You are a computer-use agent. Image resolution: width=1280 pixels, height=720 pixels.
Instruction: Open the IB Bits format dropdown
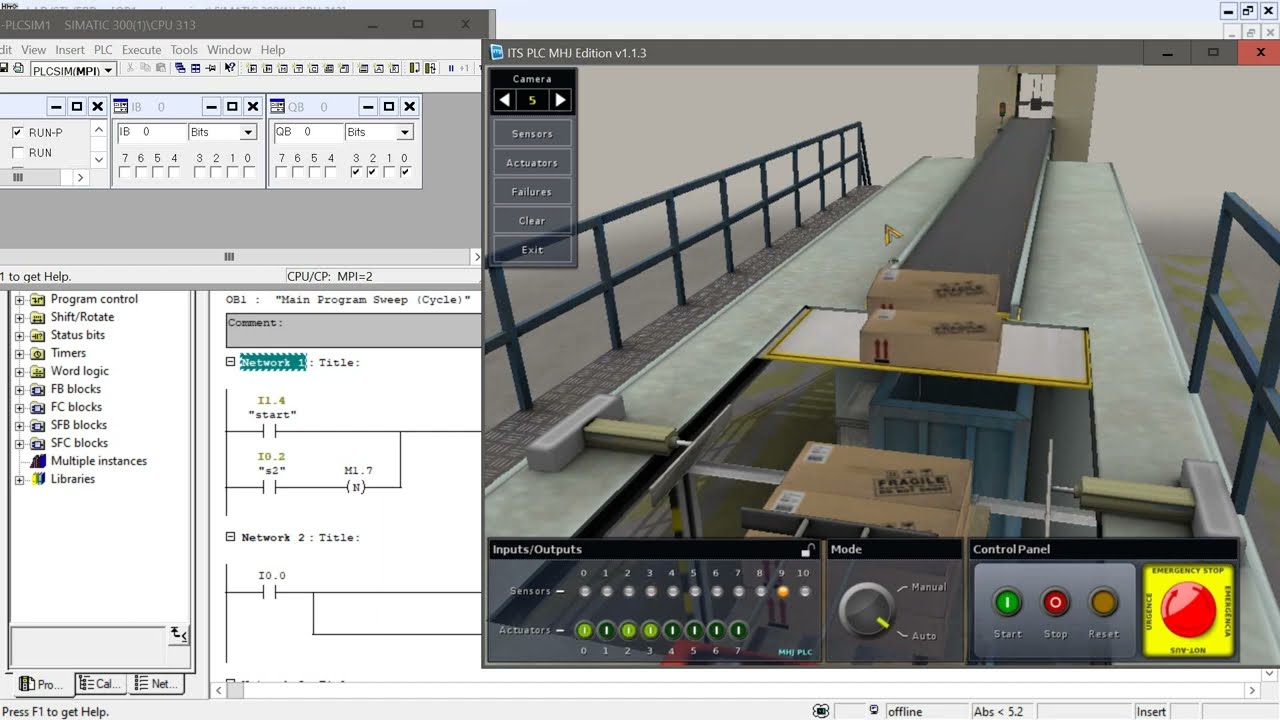click(248, 132)
